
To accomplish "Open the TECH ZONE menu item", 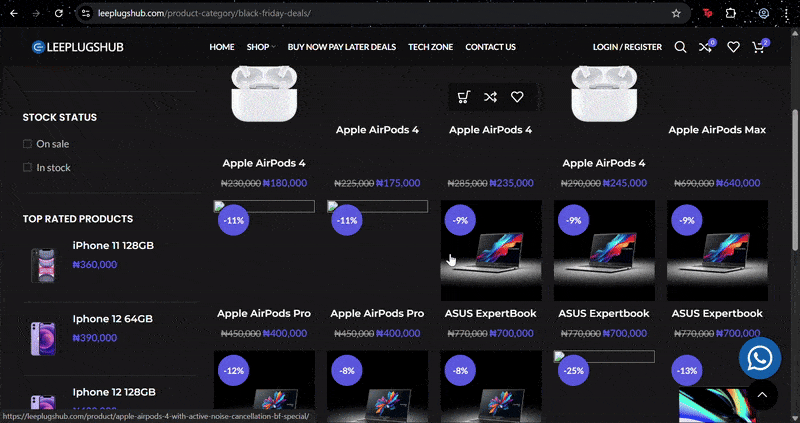I will 431,47.
